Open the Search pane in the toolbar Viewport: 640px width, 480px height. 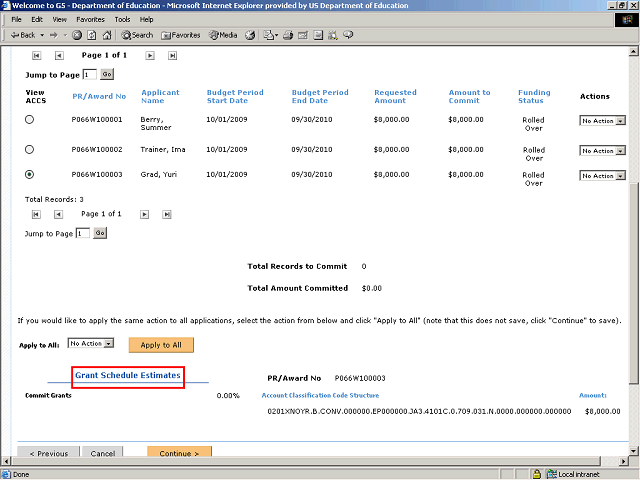coord(137,35)
